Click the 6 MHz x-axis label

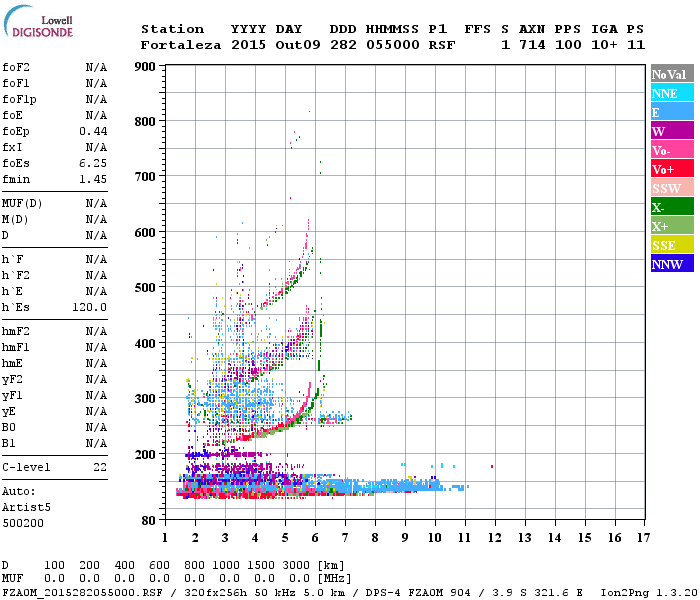coord(315,538)
